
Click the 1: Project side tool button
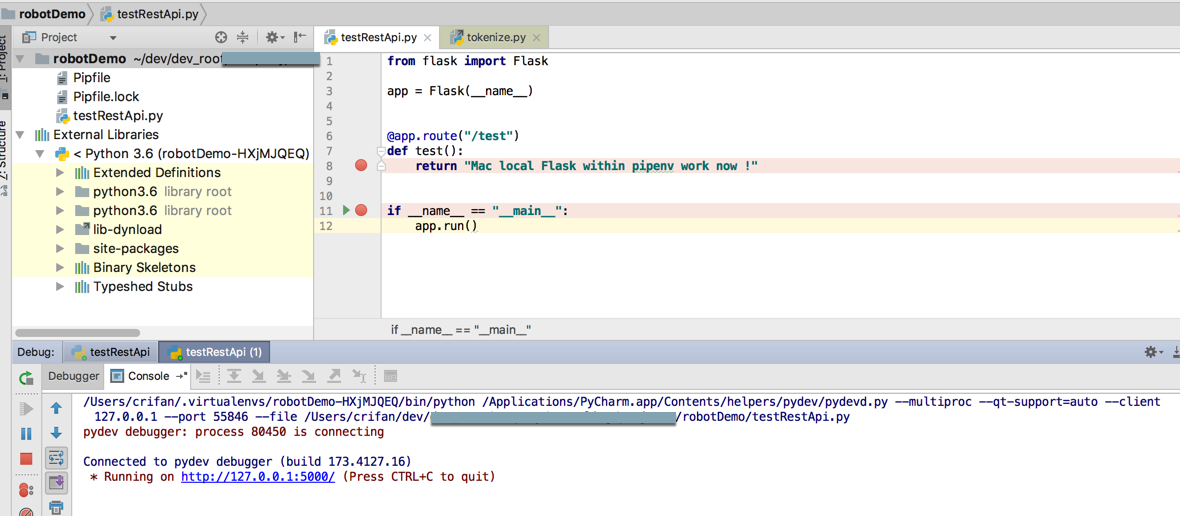click(5, 66)
